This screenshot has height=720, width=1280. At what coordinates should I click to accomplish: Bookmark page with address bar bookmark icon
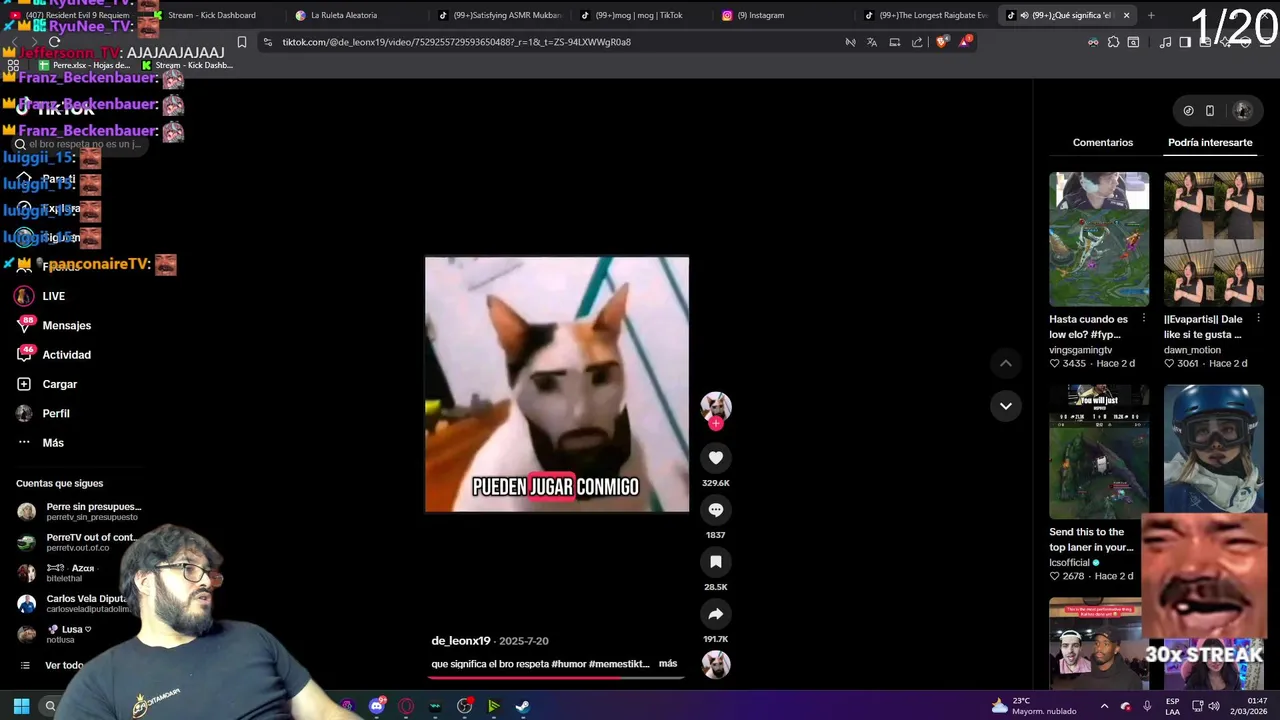(242, 42)
